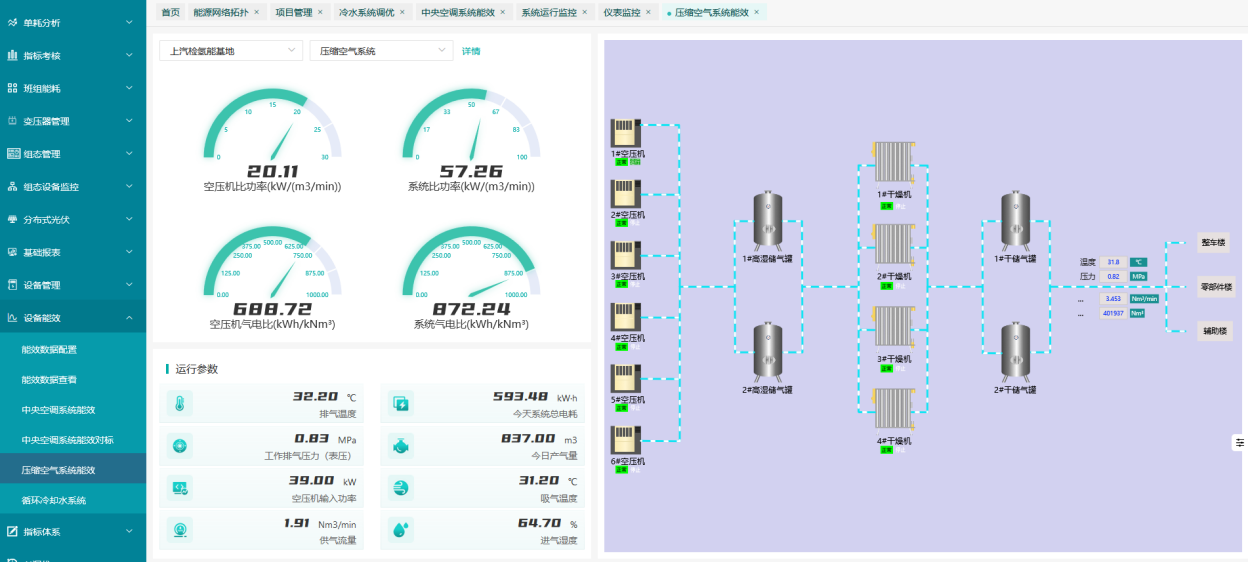This screenshot has width=1248, height=562.
Task: Select the 6#空压机 compressor icon
Action: (x=627, y=440)
